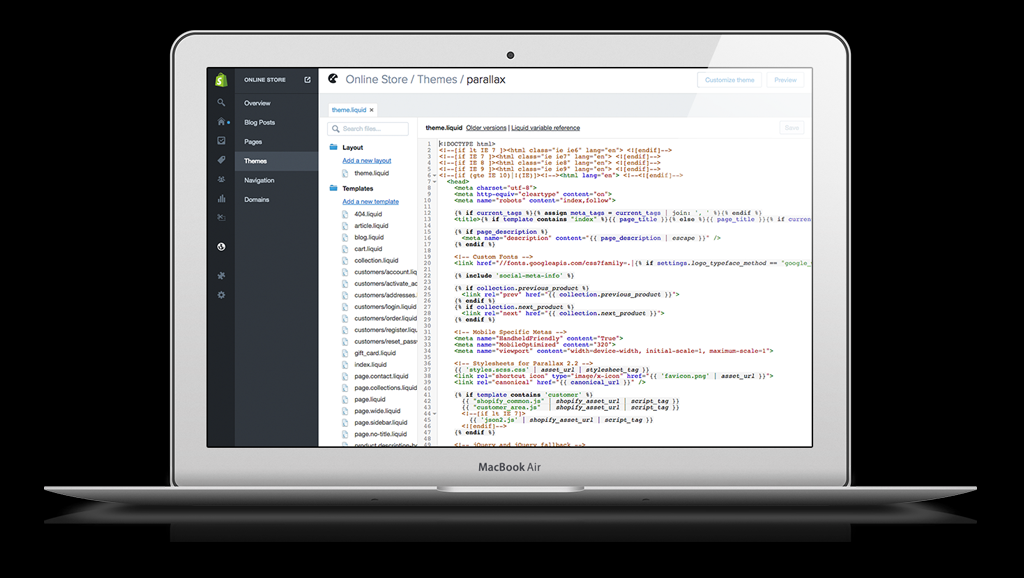Click the Customize theme button
This screenshot has height=578, width=1024.
pos(729,79)
